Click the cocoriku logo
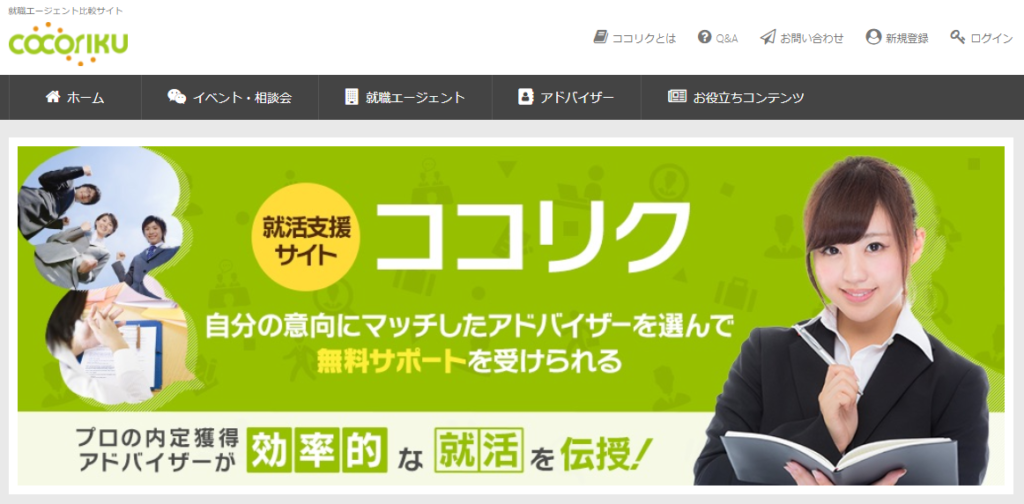1024x504 pixels. point(69,43)
